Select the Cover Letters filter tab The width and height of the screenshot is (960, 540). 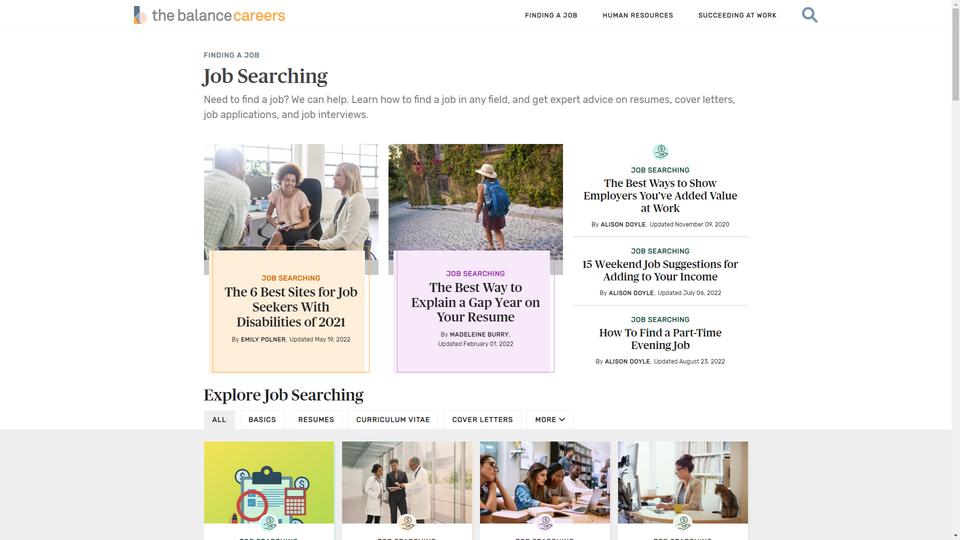482,419
